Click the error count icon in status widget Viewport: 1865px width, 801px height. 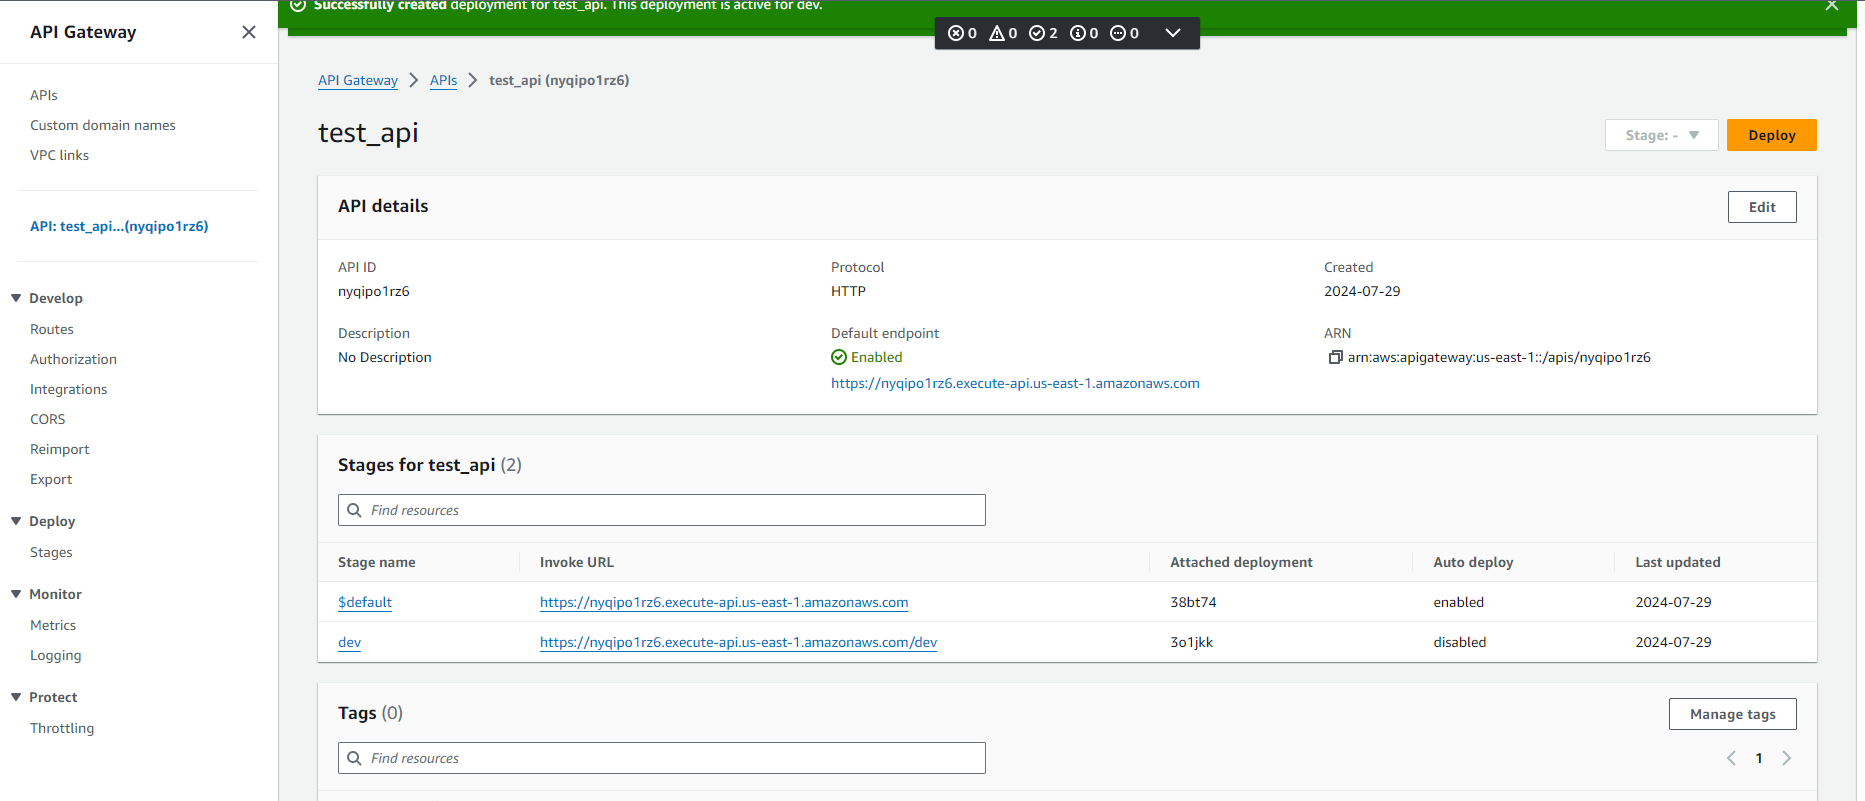956,33
